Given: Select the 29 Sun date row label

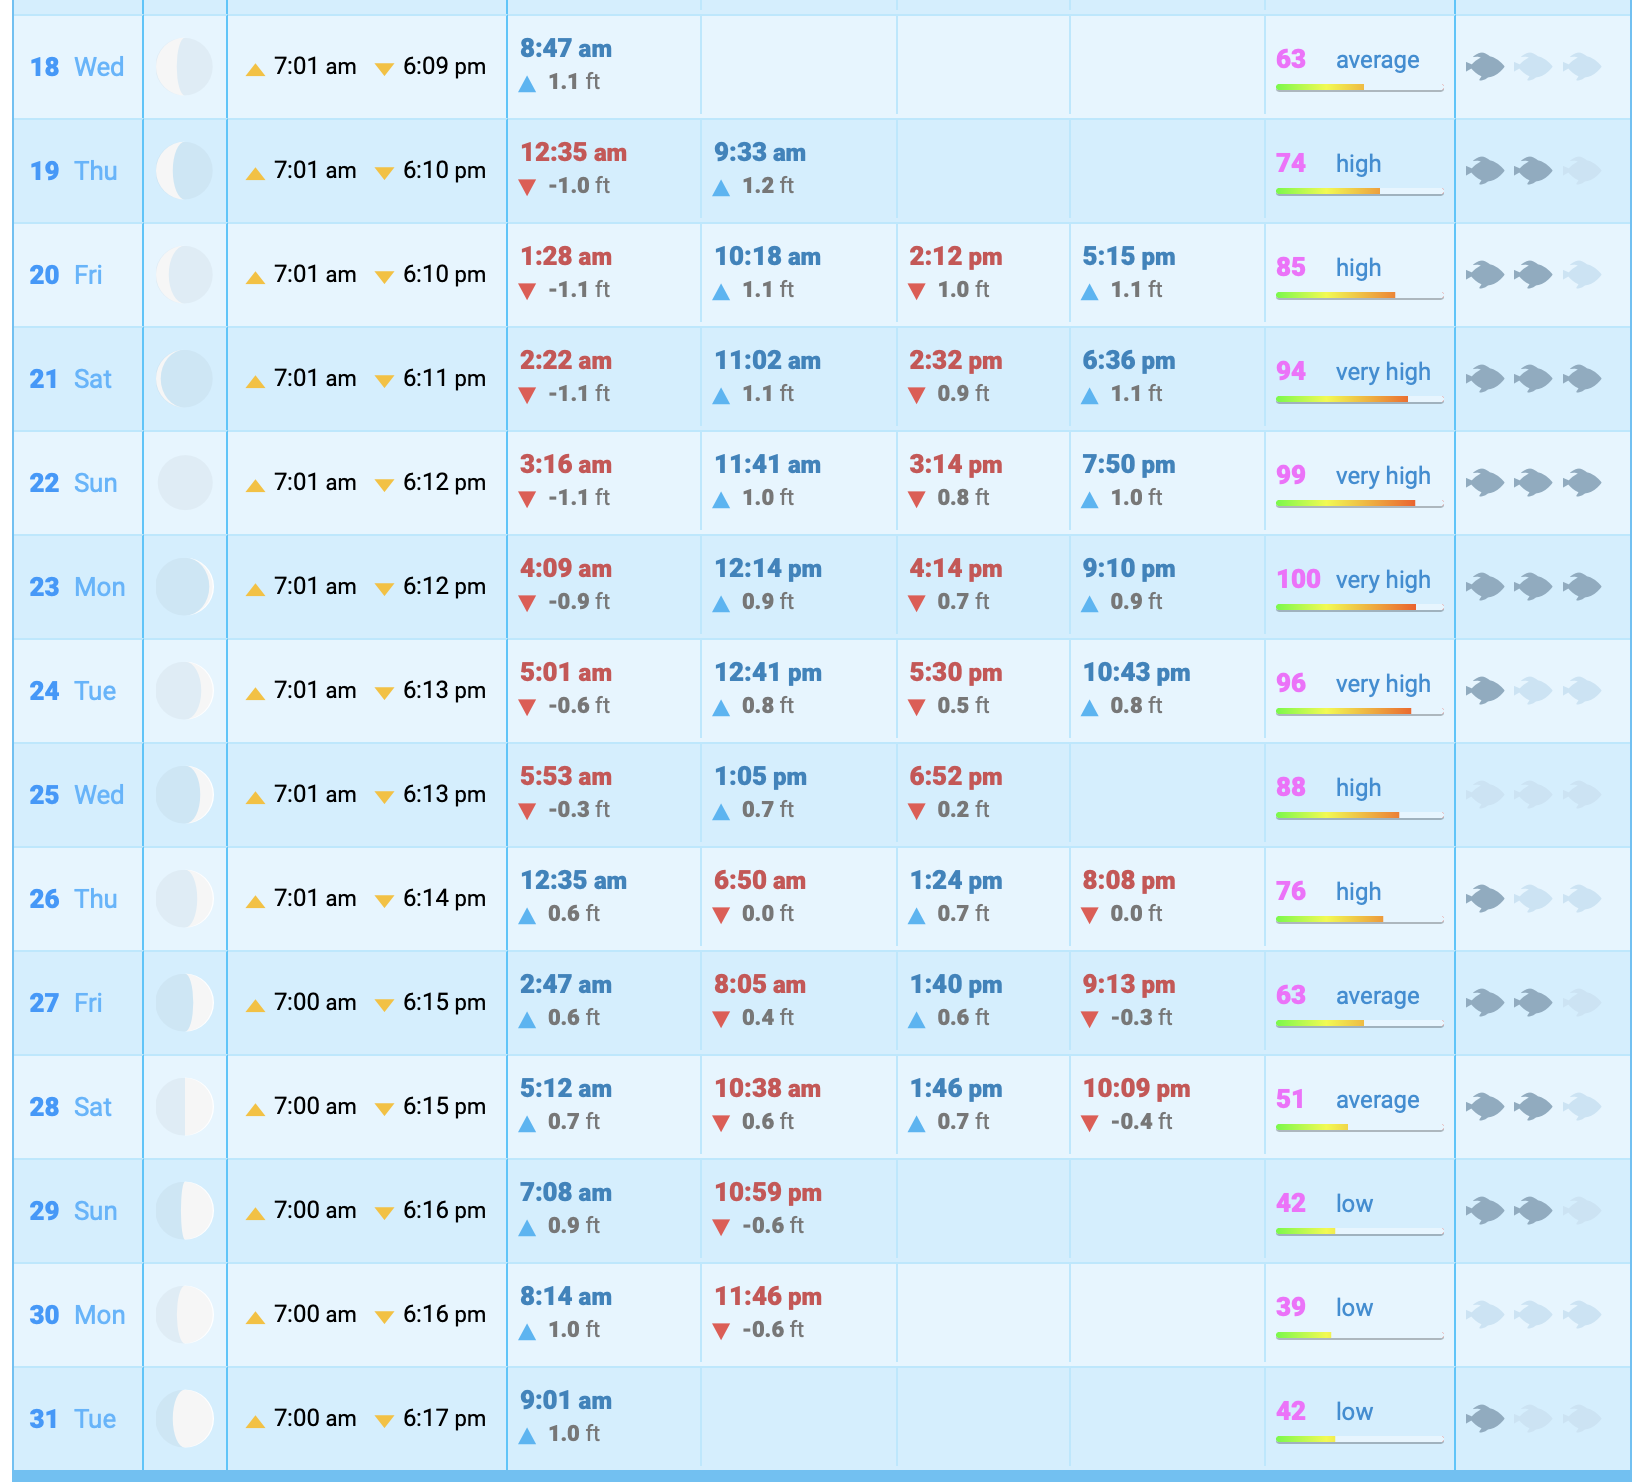Looking at the screenshot, I should (73, 1211).
